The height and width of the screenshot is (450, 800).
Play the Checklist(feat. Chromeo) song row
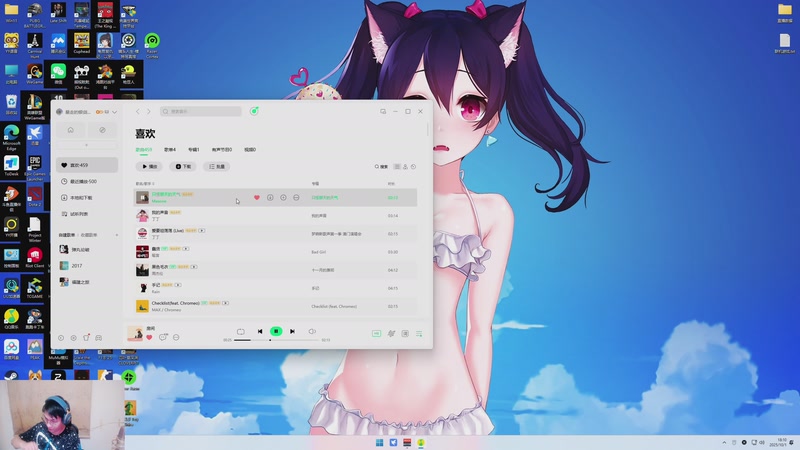point(275,306)
